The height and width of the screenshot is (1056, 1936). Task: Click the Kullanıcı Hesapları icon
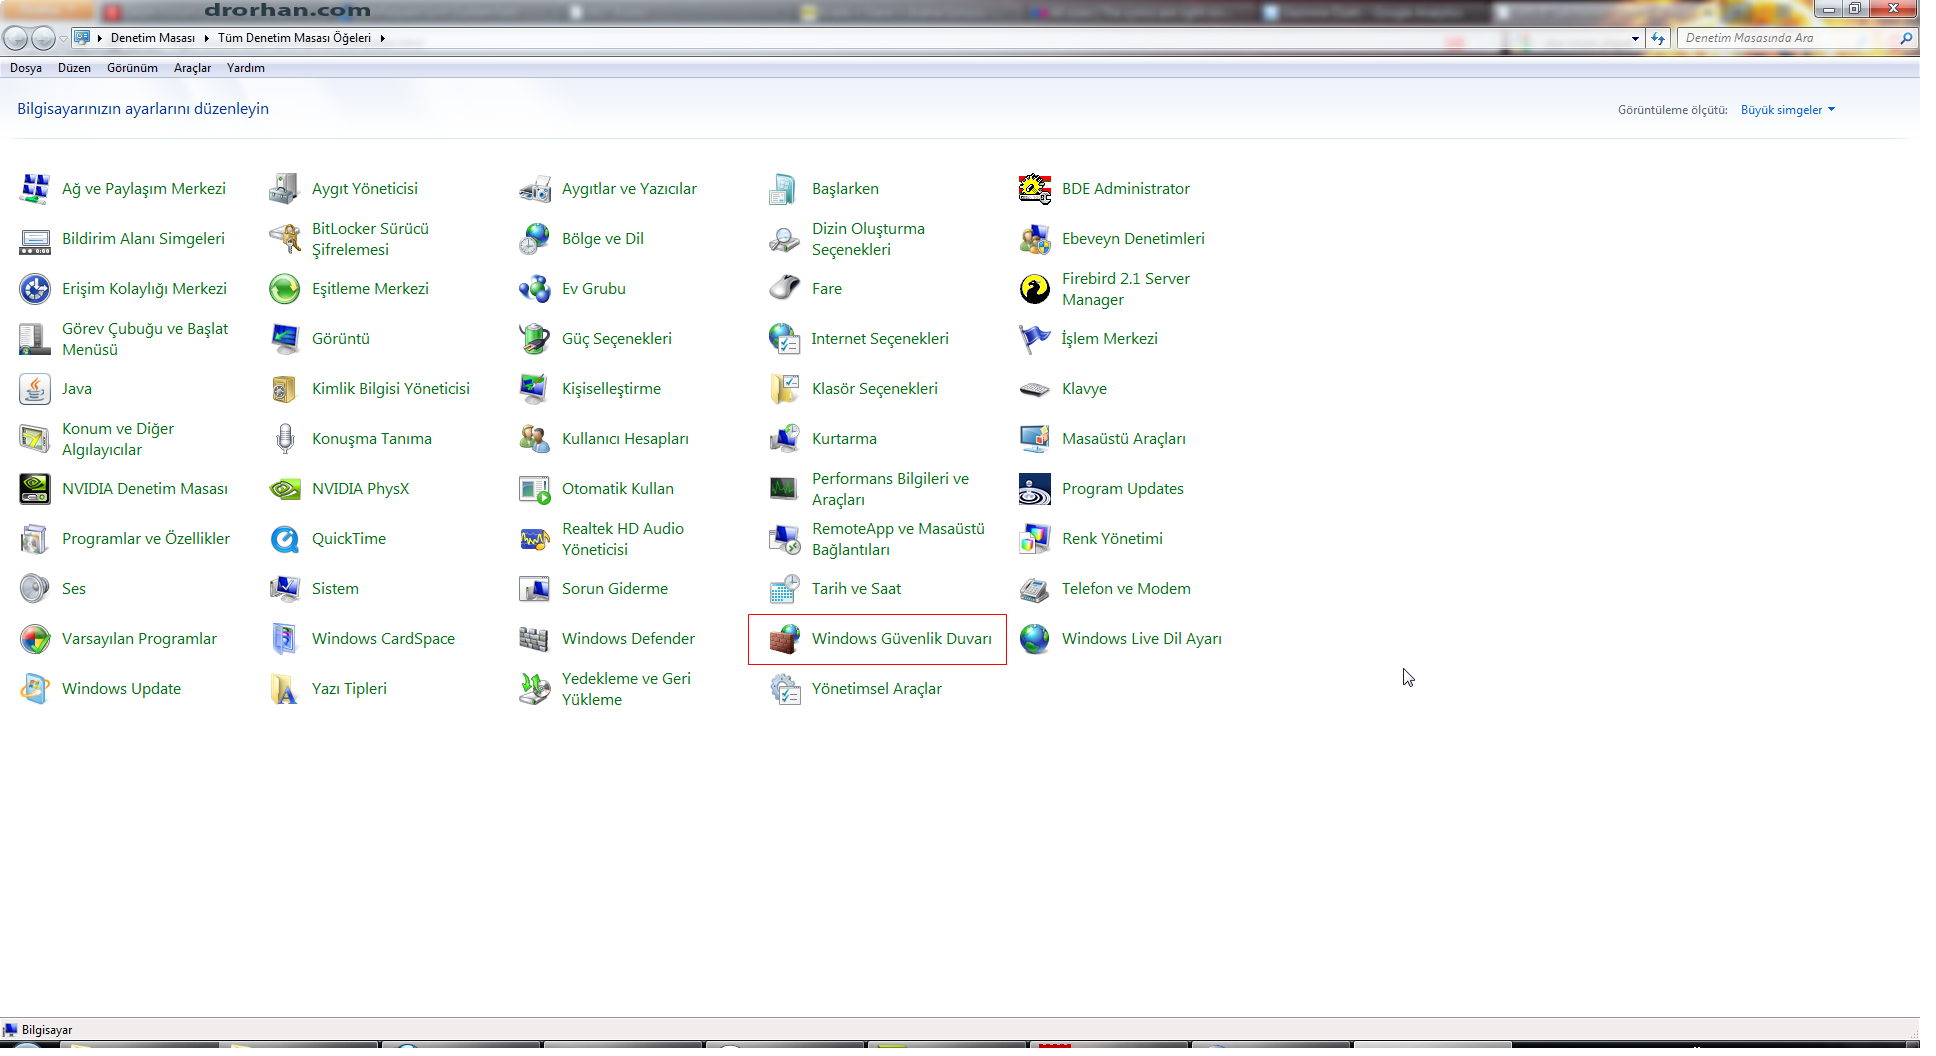click(535, 439)
